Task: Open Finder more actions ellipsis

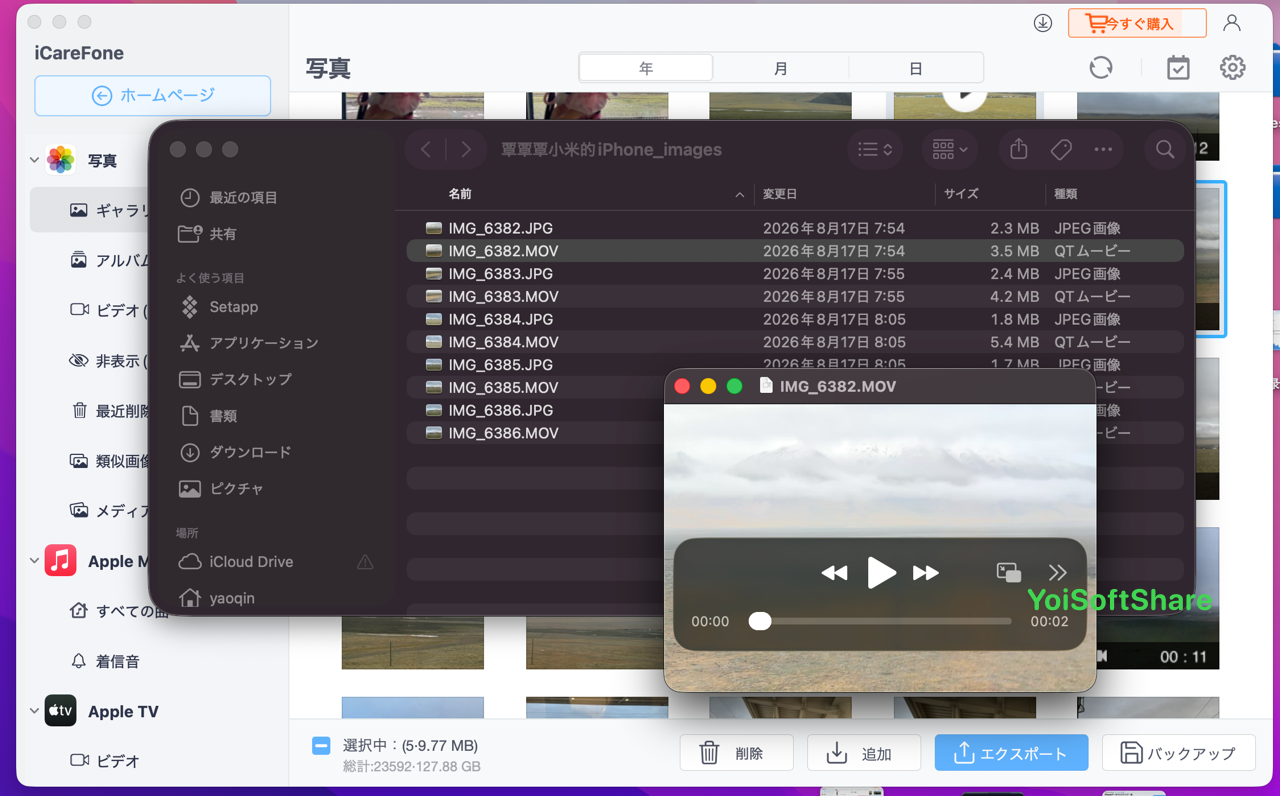Action: tap(1103, 149)
